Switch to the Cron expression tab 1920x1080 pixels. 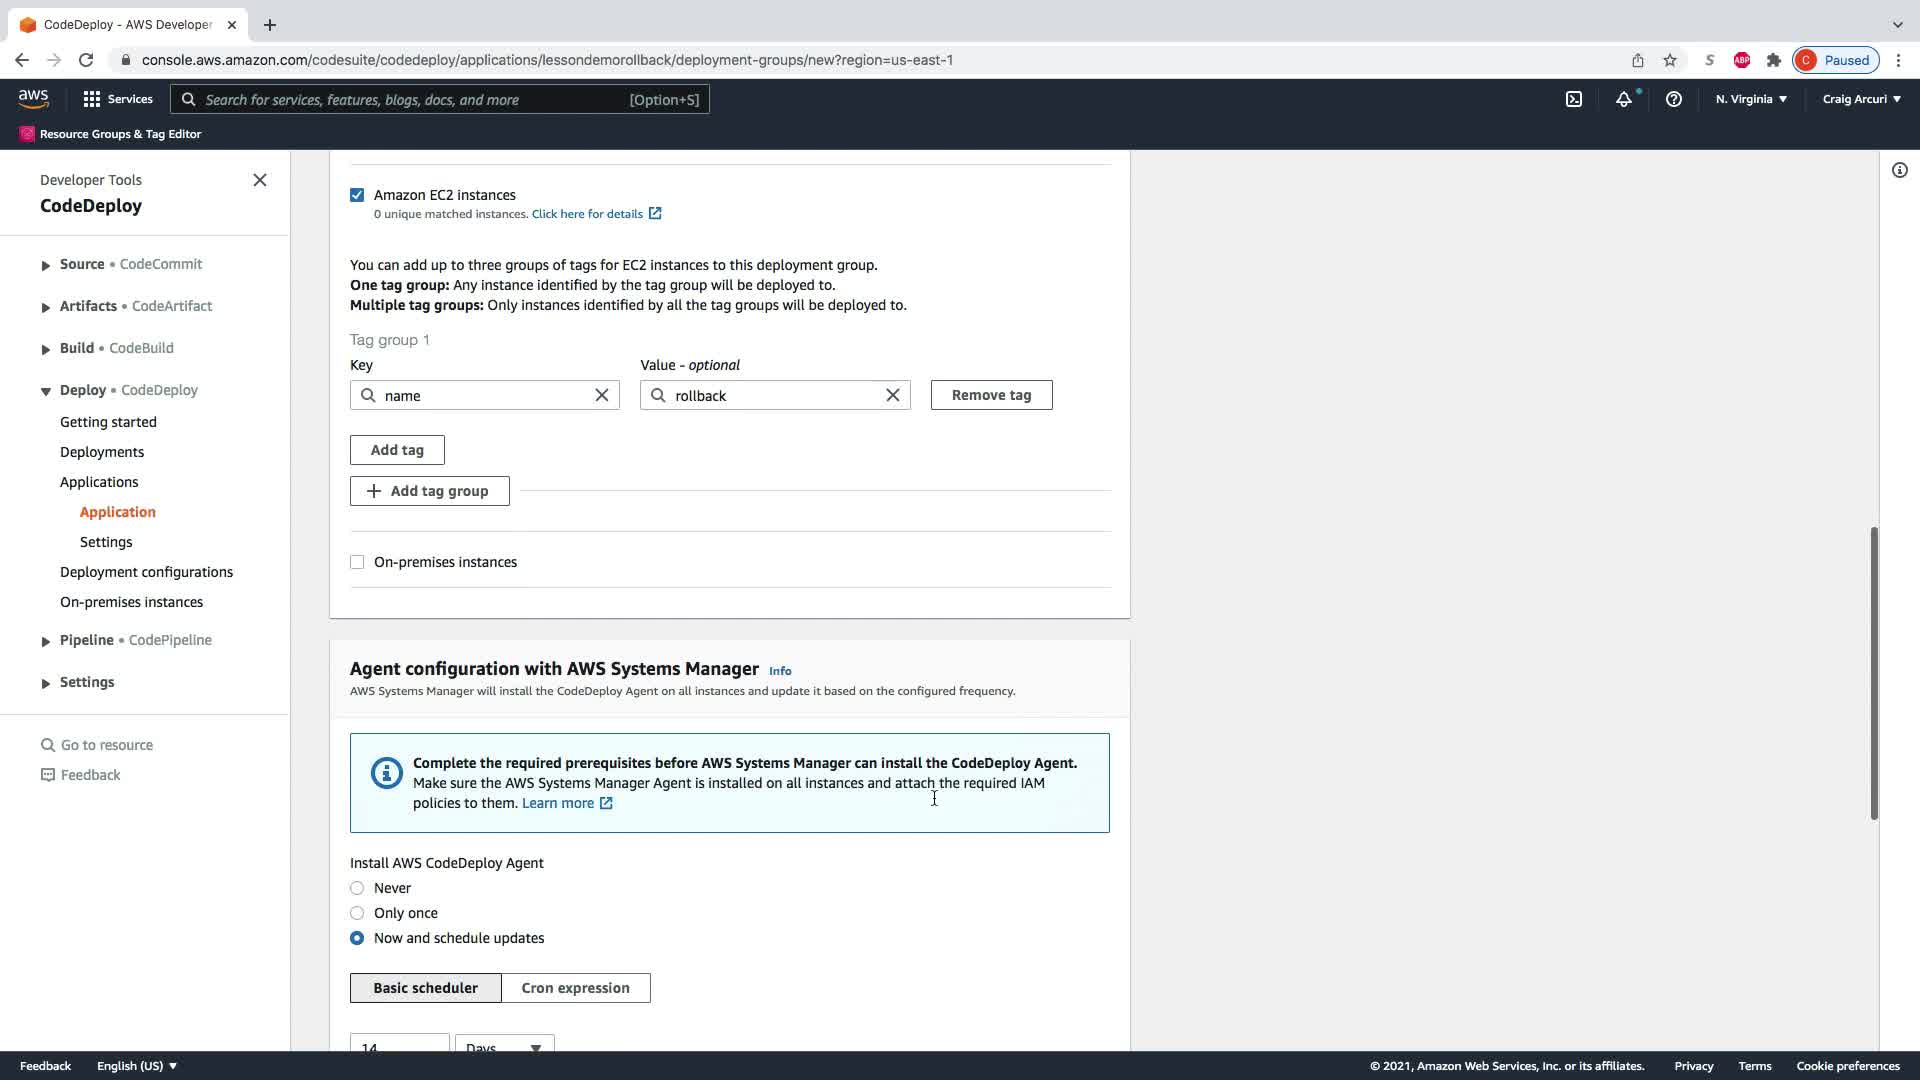tap(575, 988)
